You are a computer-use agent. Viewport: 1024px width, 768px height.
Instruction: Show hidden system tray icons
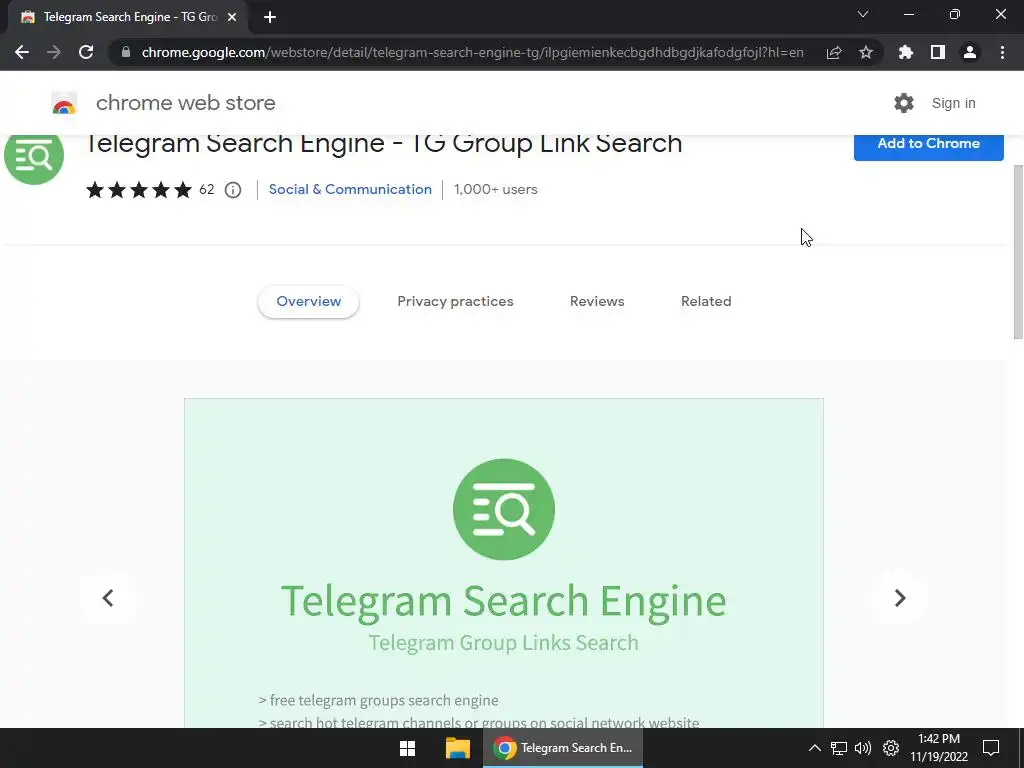[x=814, y=748]
